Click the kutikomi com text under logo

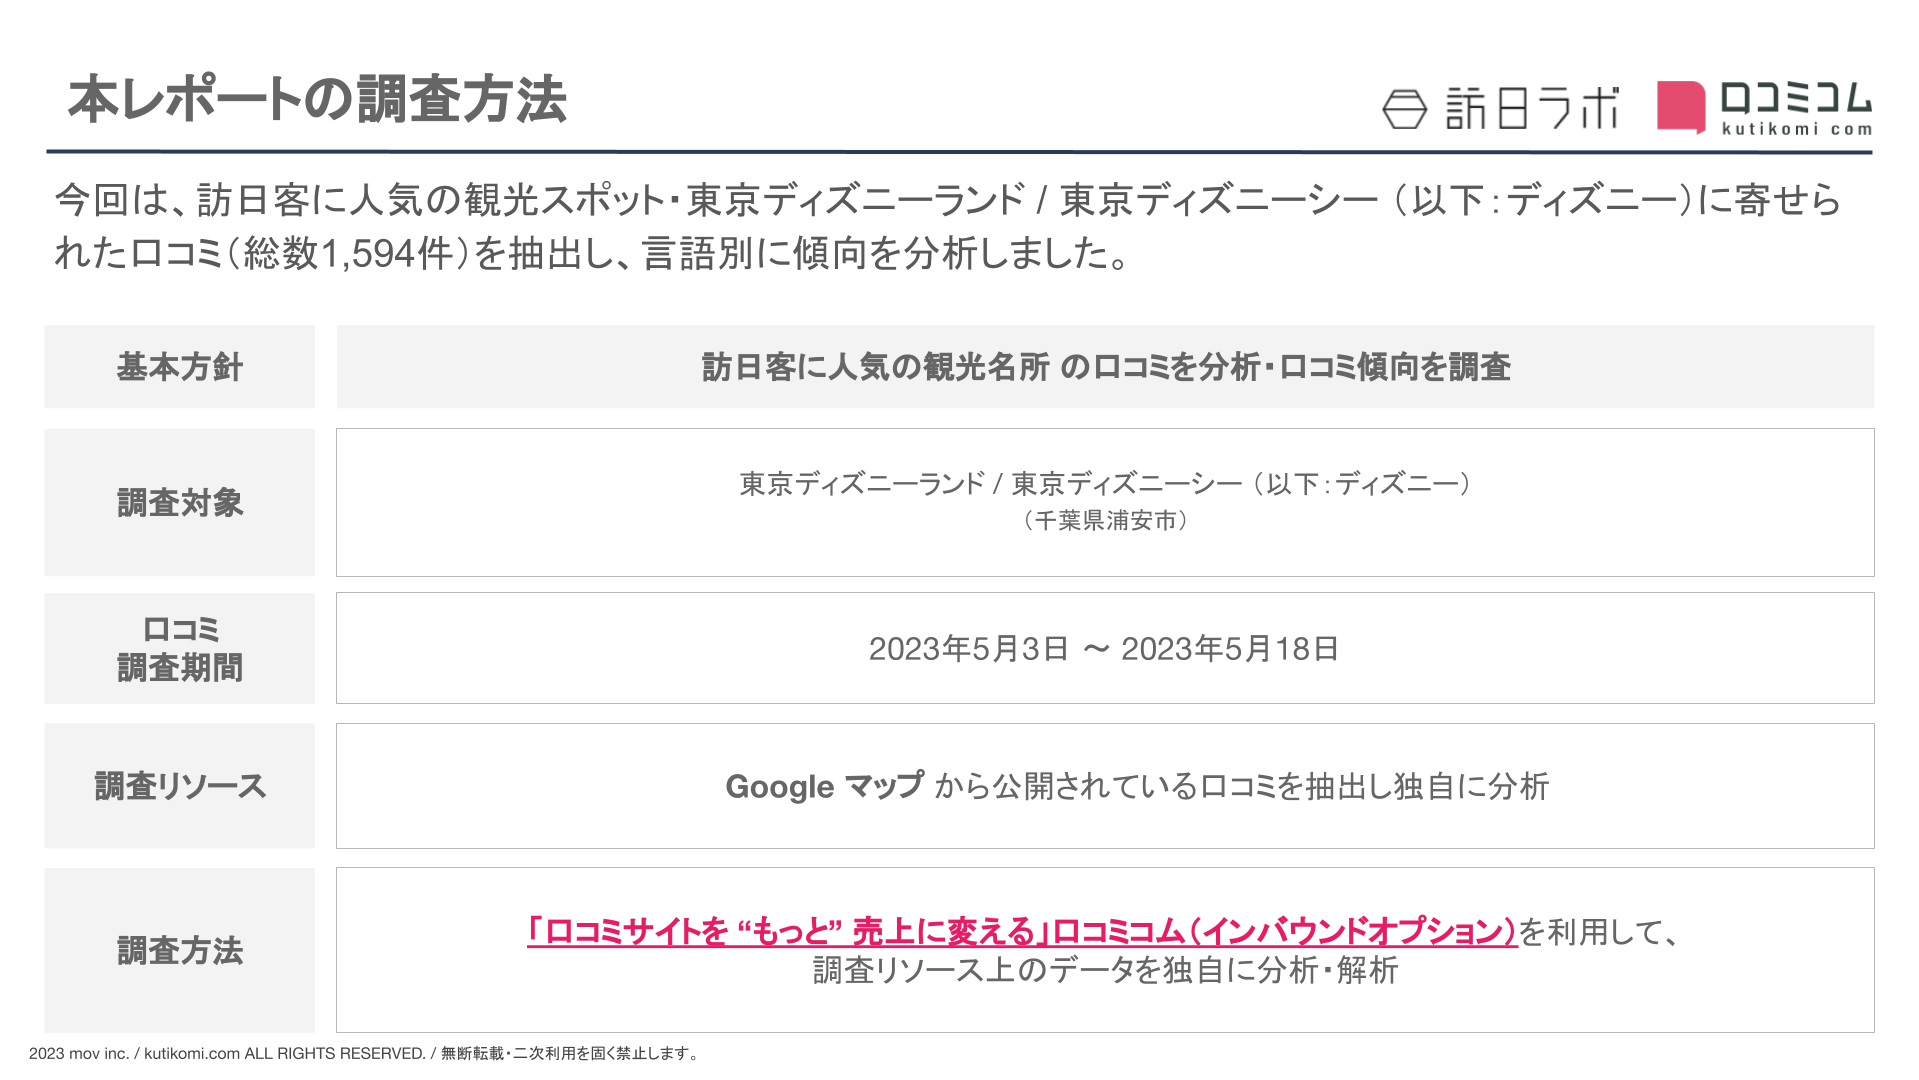click(x=1796, y=129)
